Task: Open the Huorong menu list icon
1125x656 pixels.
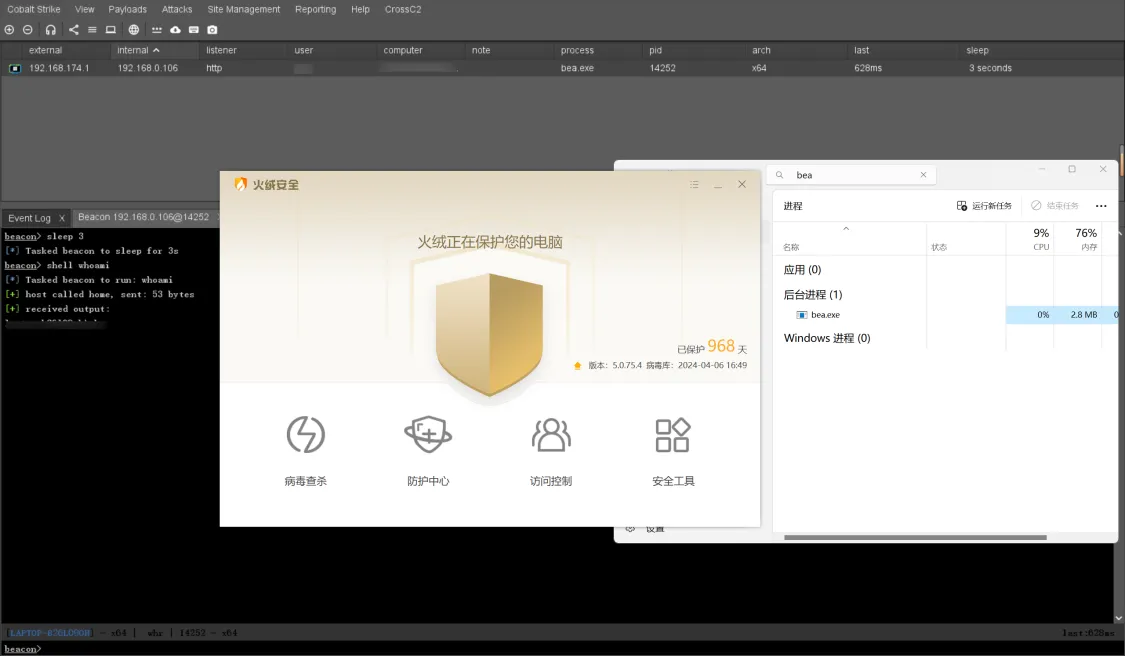Action: (694, 184)
